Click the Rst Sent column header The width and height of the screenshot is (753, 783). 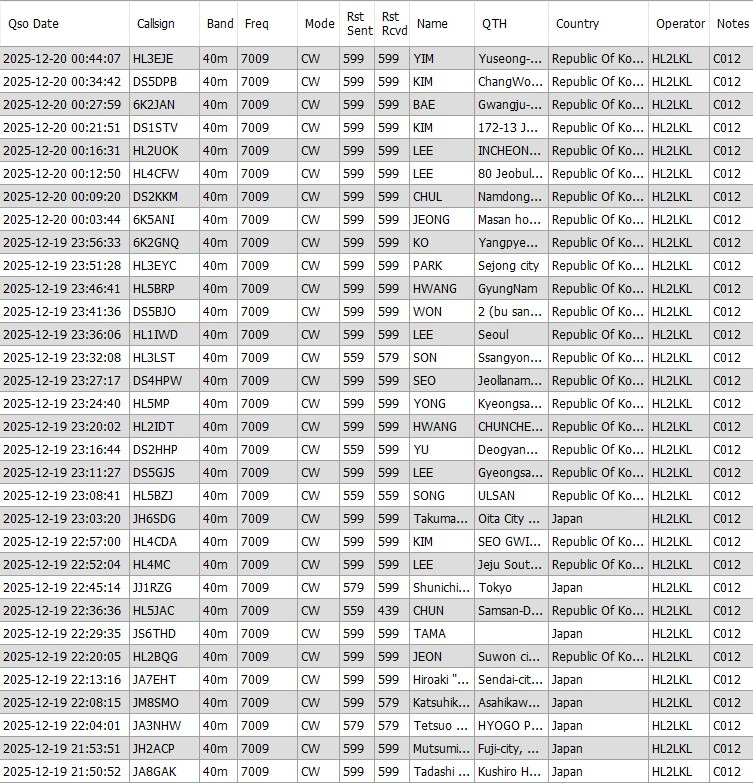coord(357,23)
